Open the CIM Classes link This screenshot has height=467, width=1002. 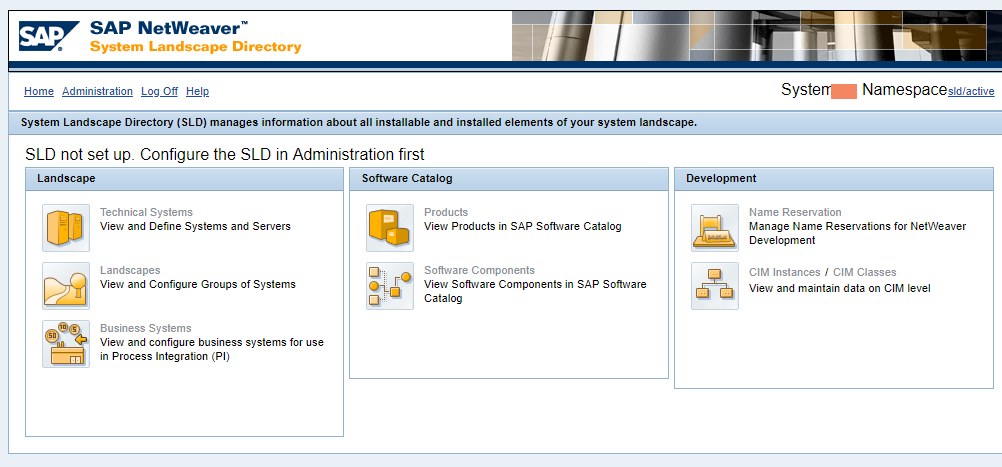[x=865, y=272]
